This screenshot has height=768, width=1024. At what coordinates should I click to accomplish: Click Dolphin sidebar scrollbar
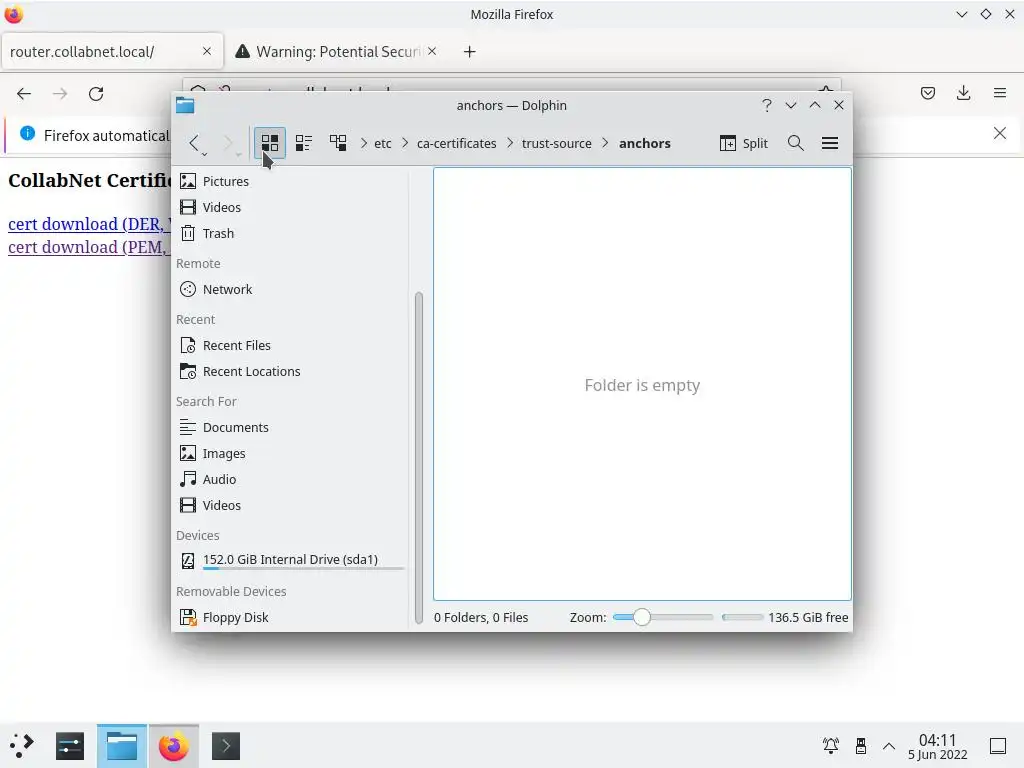419,457
